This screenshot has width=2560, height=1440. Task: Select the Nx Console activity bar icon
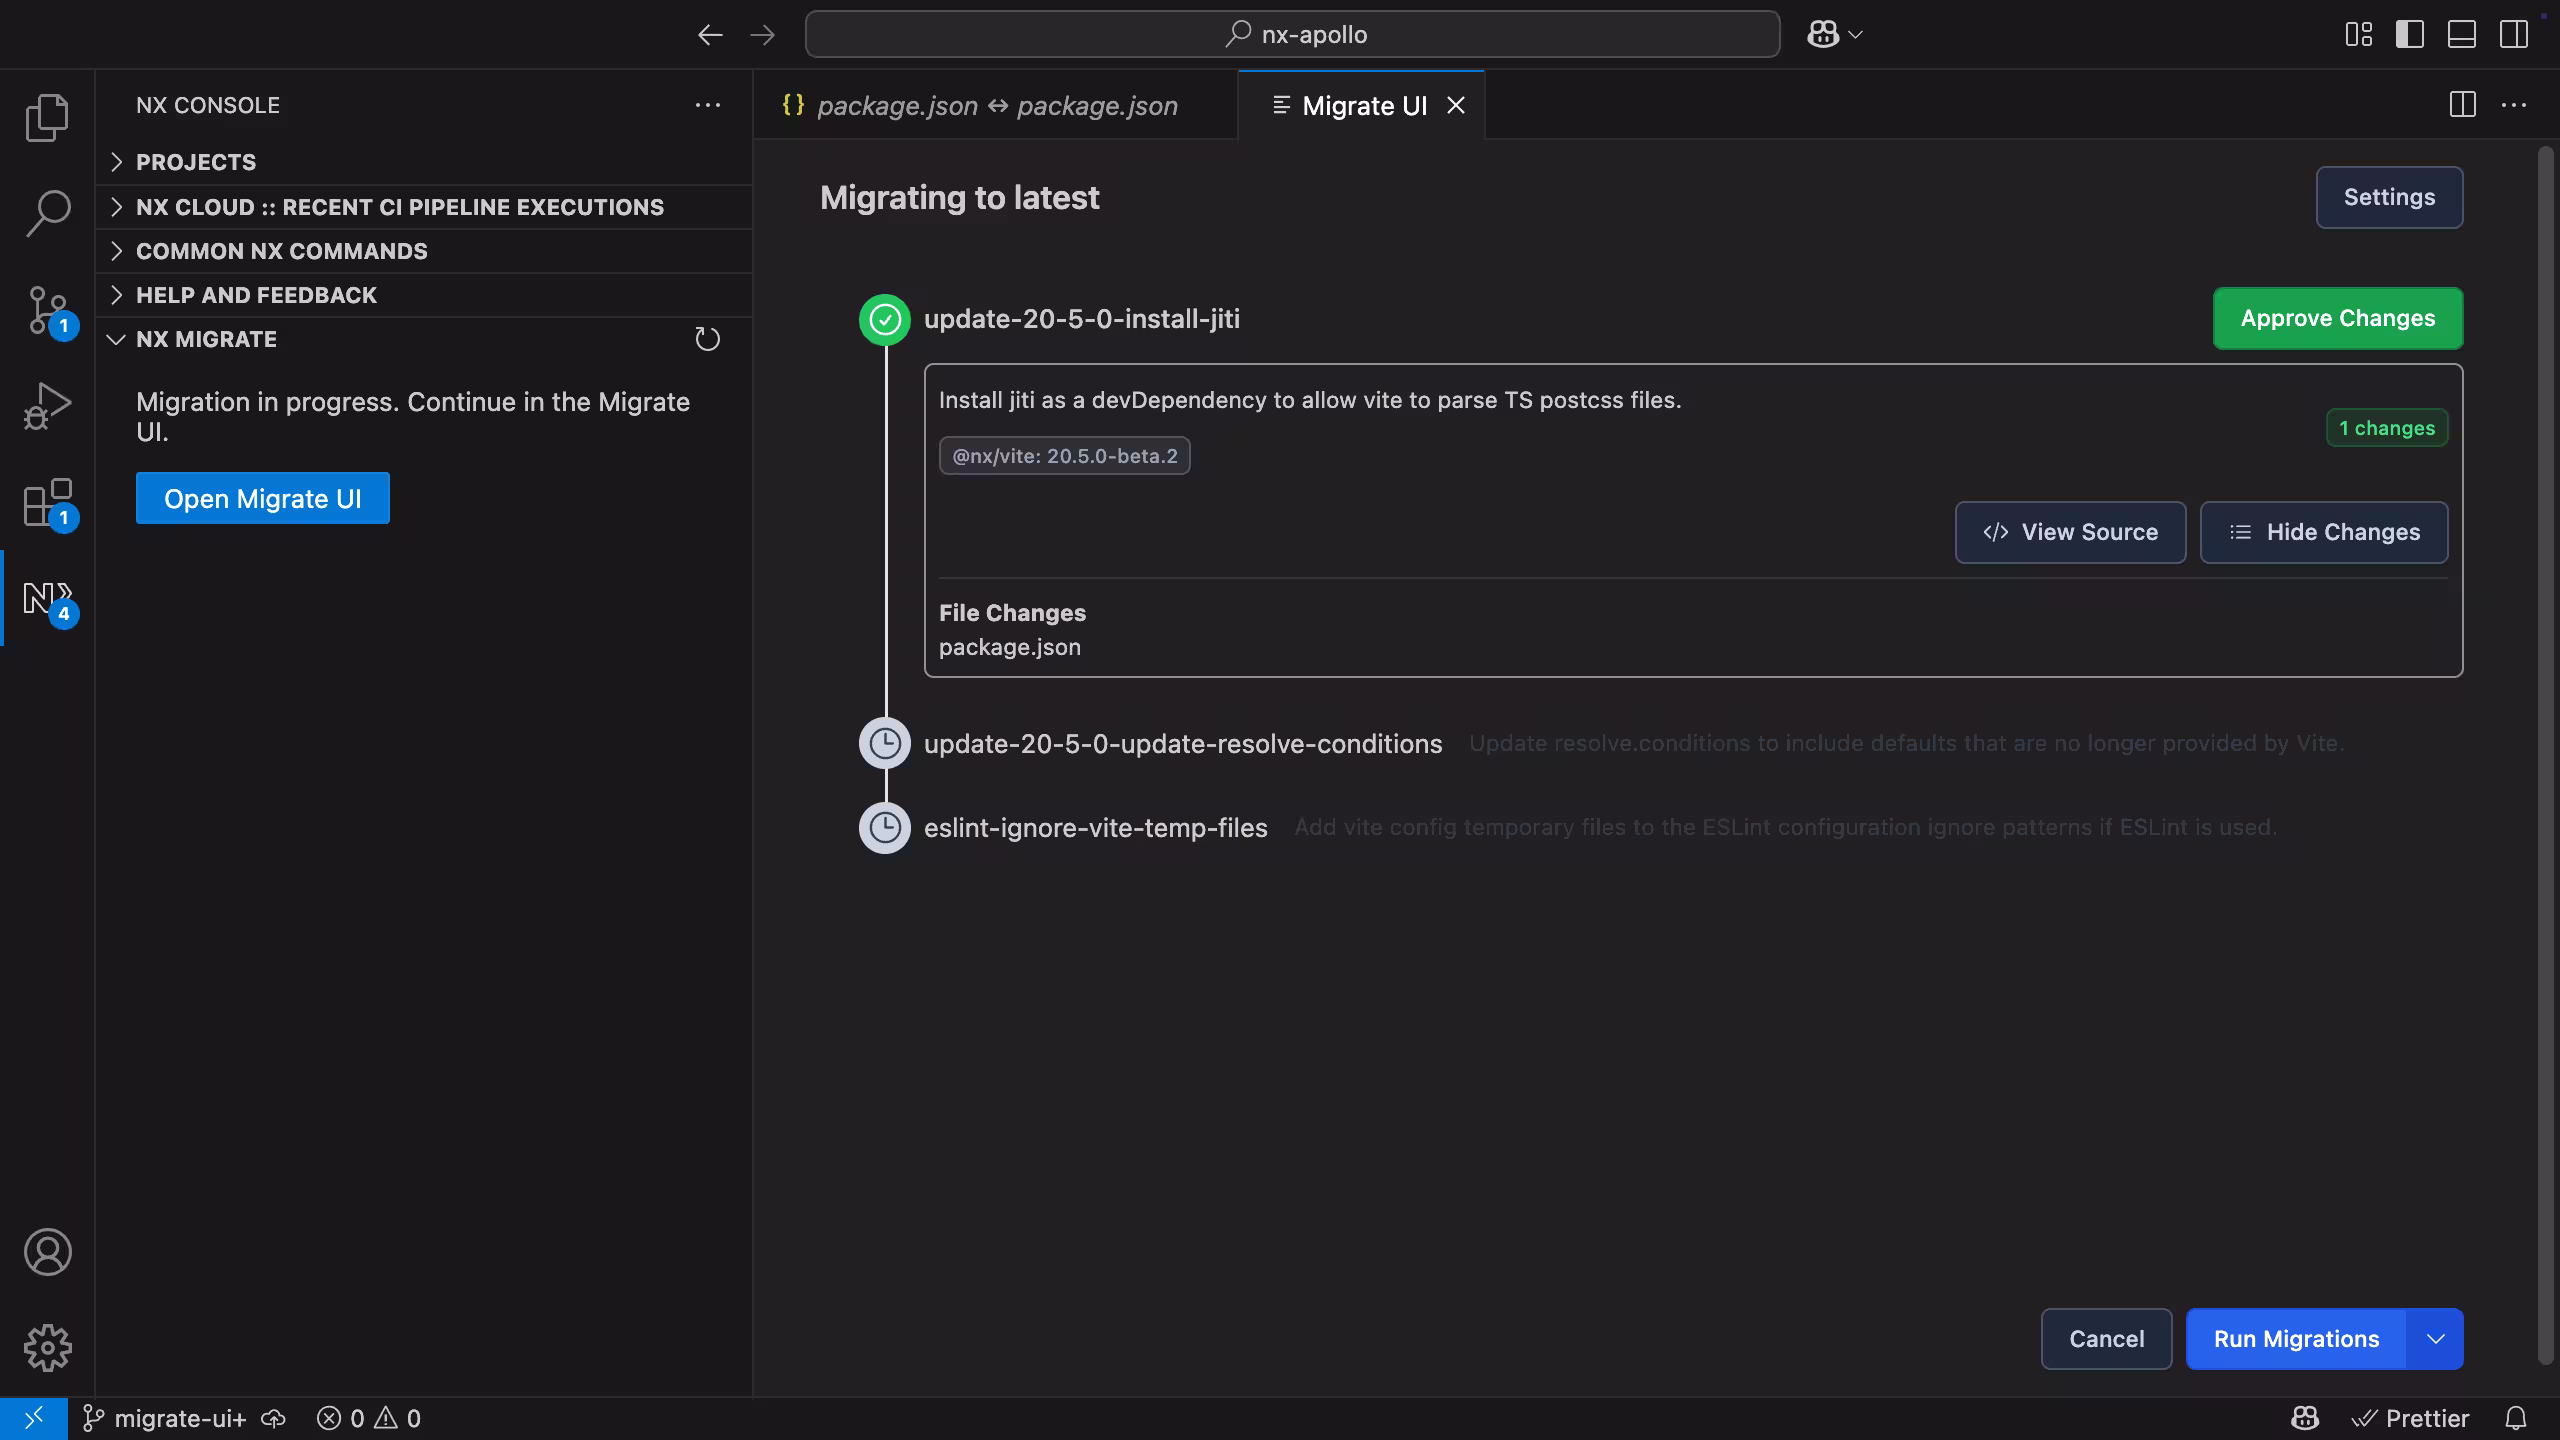coord(47,599)
